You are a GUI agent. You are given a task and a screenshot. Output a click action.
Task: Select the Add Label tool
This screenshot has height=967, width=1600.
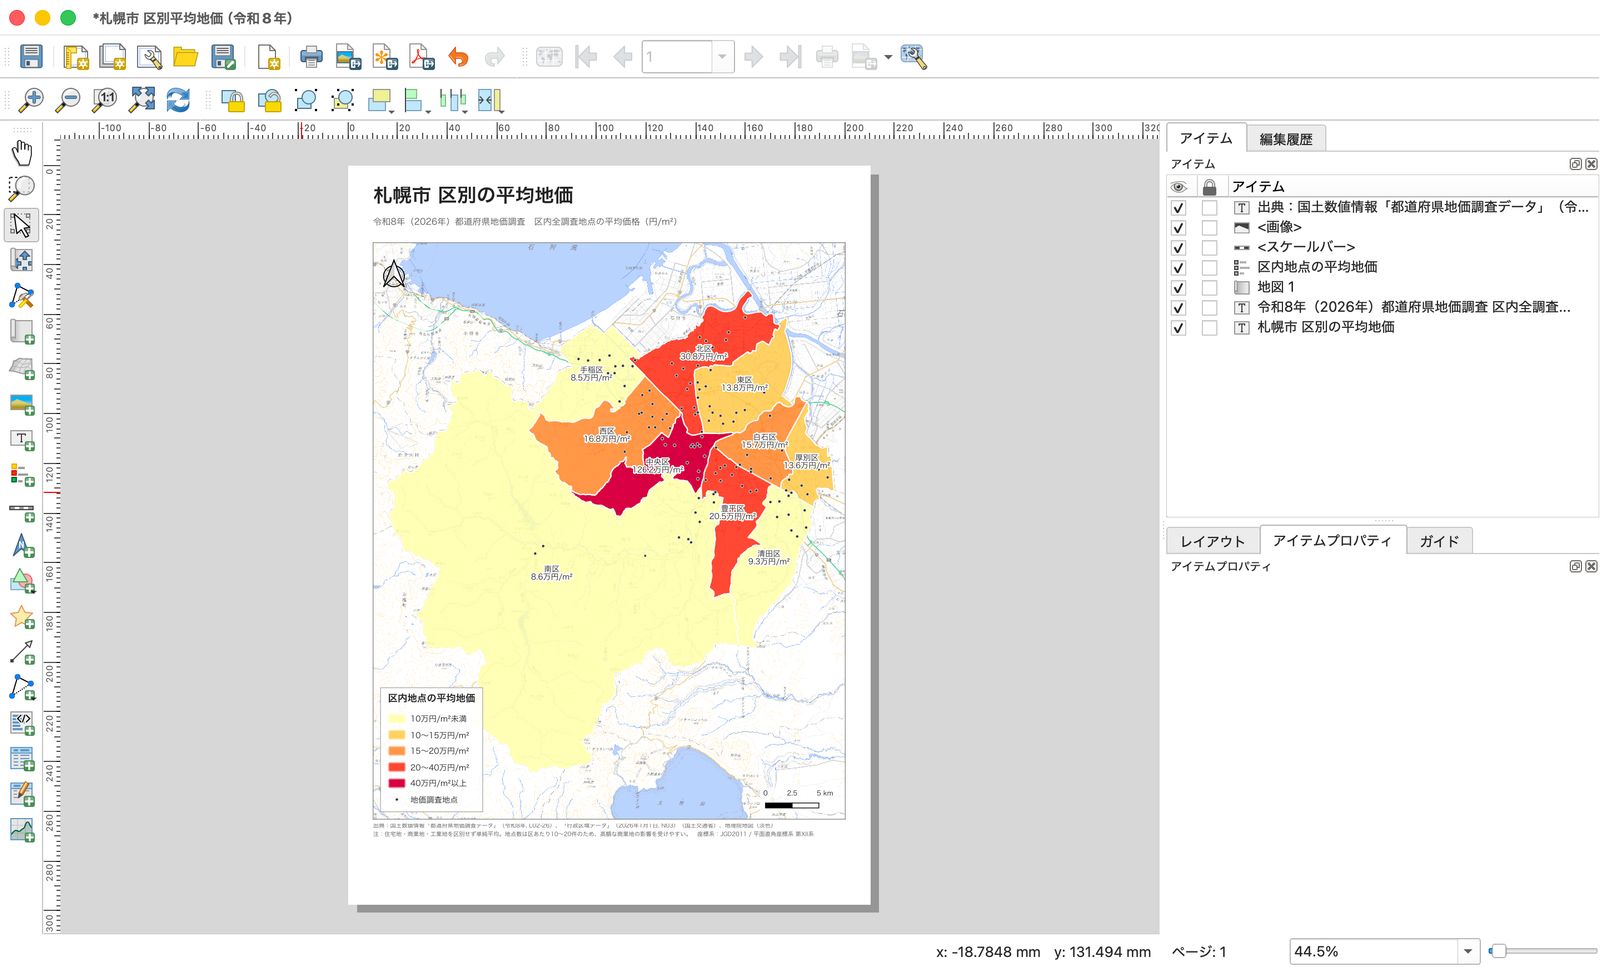[x=22, y=440]
